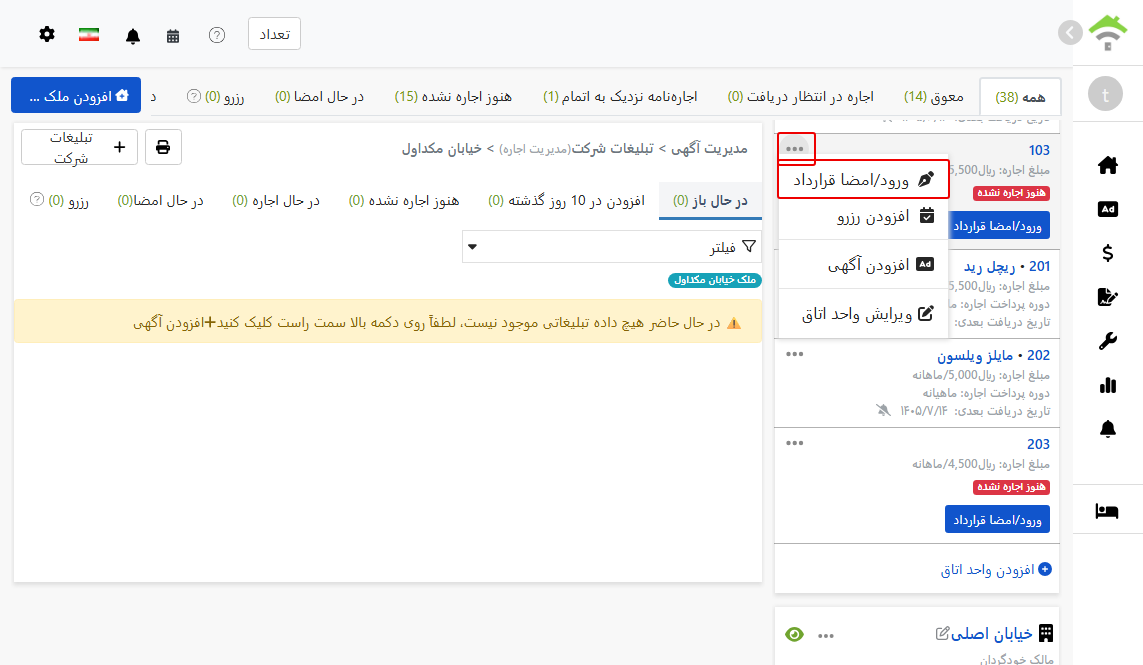Screen dimensions: 1143x665
Task: Click the افزودن ملک blue button
Action: tap(76, 96)
